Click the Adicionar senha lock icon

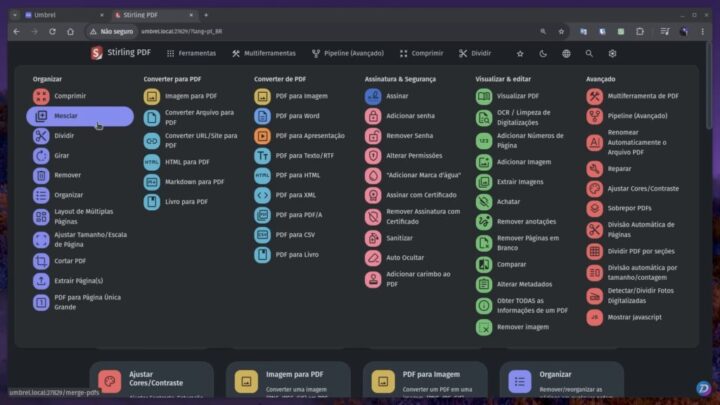[x=373, y=116]
